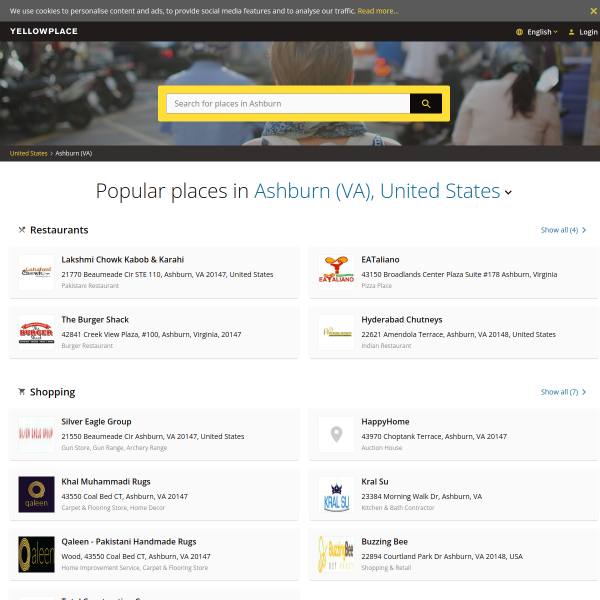
Task: Click the Khal Muhammadi Rugs qaleen logo
Action: pos(36,494)
